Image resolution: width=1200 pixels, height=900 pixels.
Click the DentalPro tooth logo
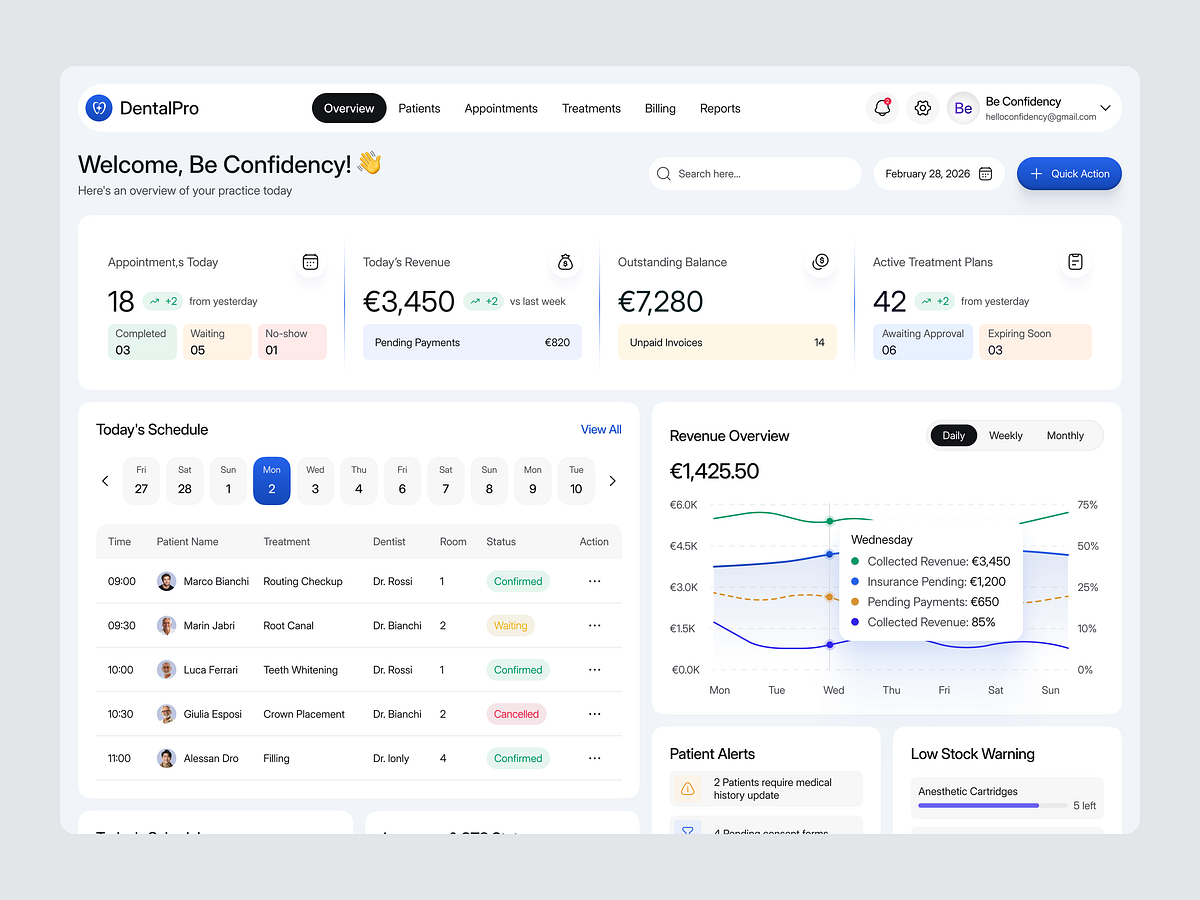coord(98,107)
